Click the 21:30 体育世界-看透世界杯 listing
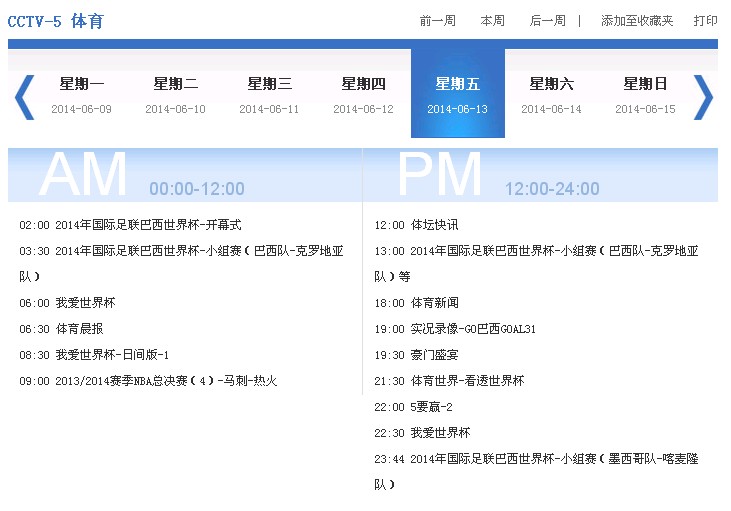731x511 pixels. [449, 381]
